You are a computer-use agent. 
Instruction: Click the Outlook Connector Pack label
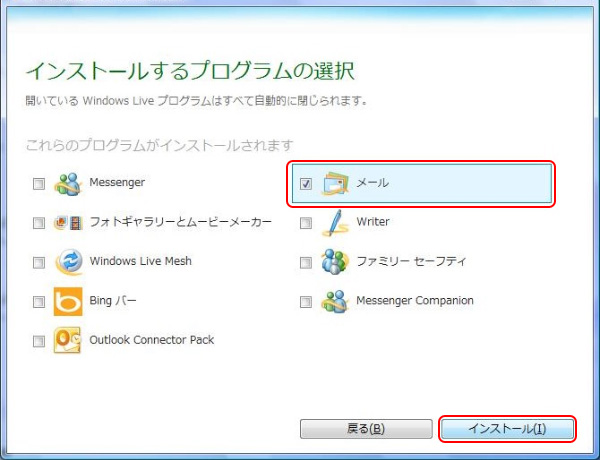tap(152, 340)
